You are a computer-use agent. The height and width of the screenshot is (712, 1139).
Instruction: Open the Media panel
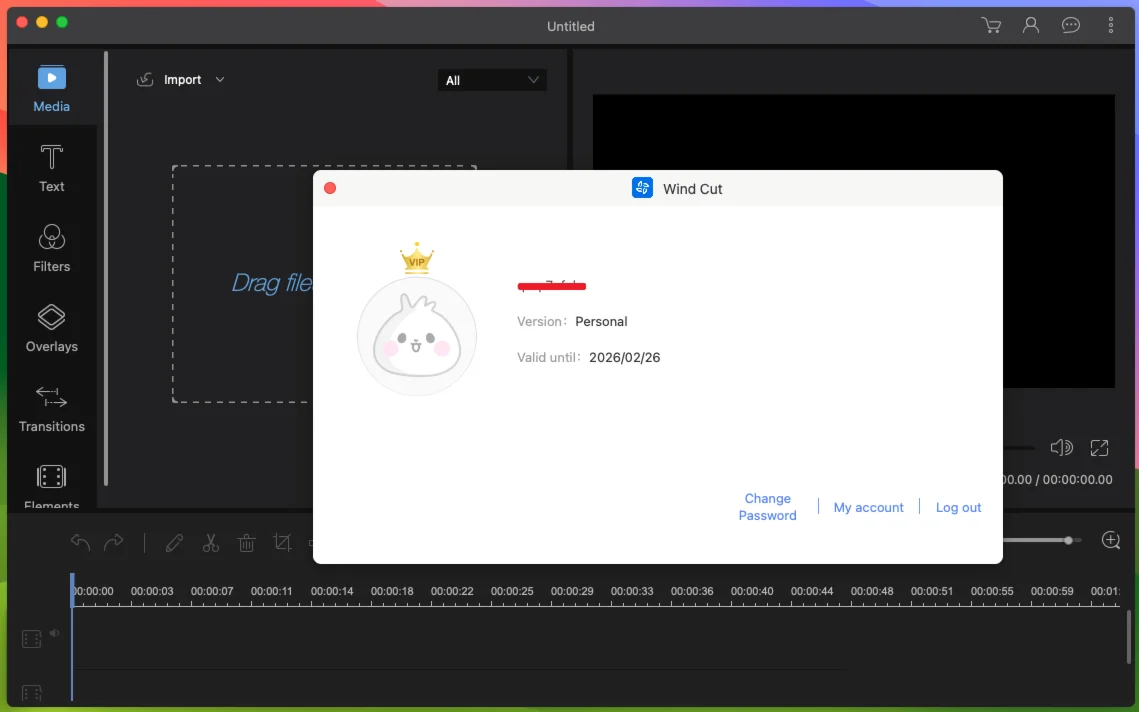pos(52,89)
